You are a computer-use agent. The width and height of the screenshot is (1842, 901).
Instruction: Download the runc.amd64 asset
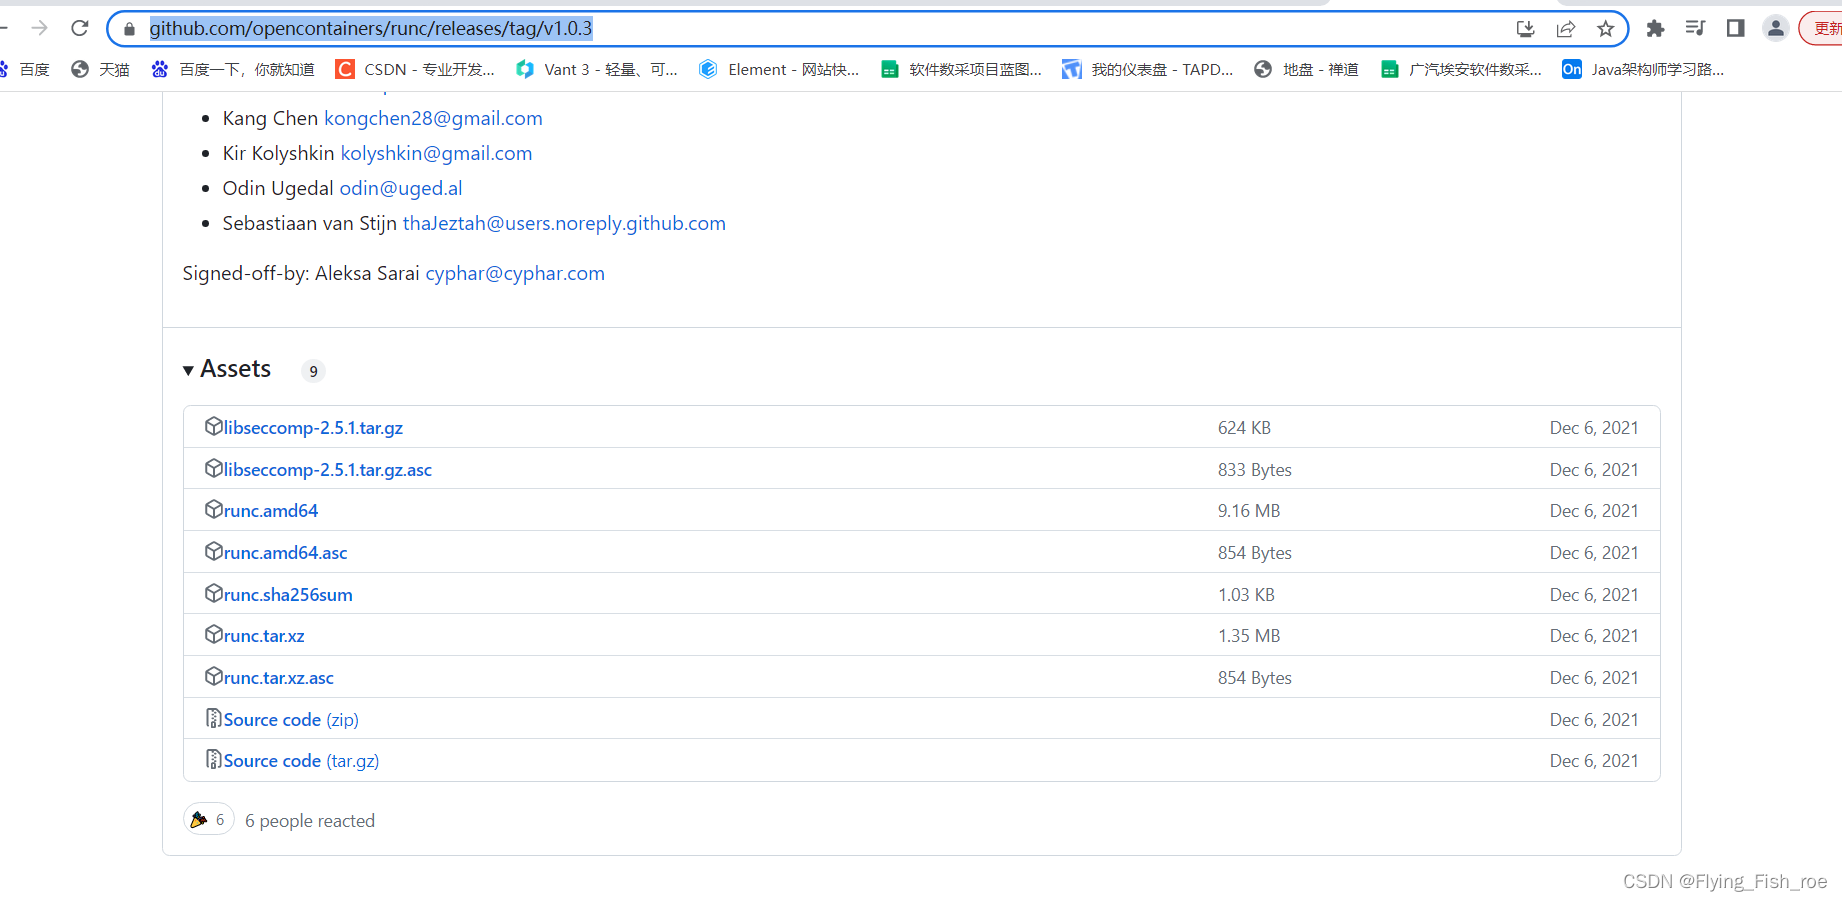tap(270, 510)
